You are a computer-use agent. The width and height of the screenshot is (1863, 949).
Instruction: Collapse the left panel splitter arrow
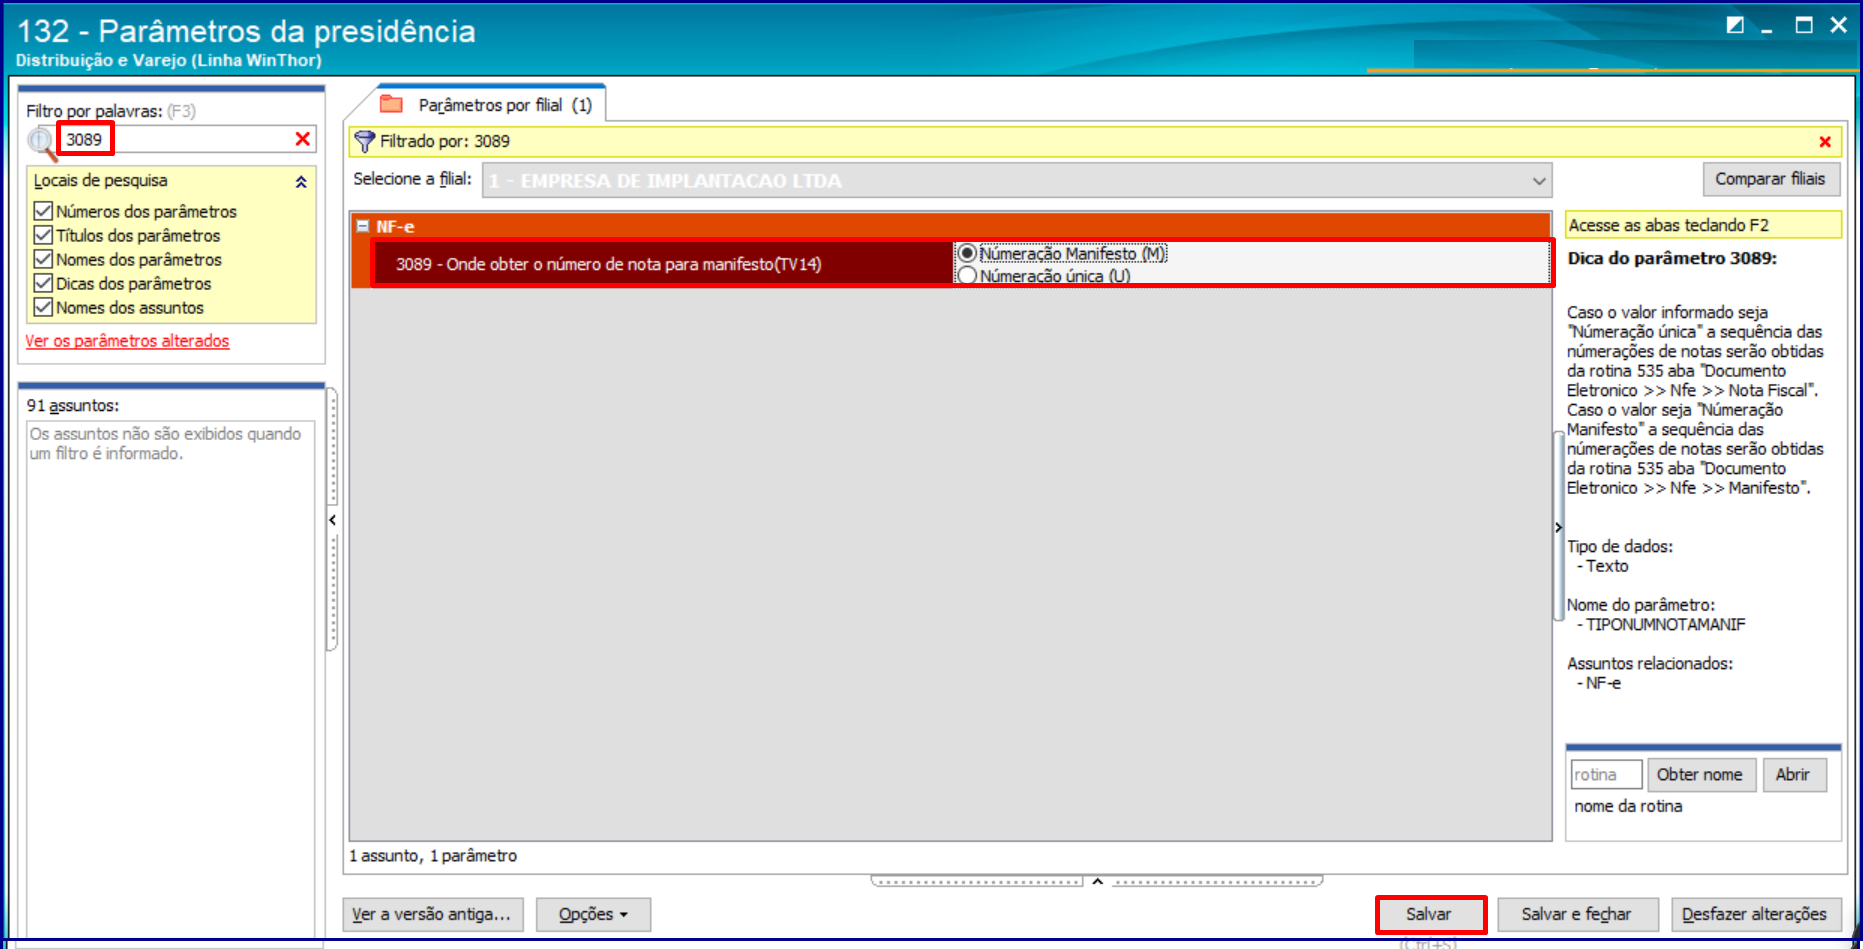332,520
